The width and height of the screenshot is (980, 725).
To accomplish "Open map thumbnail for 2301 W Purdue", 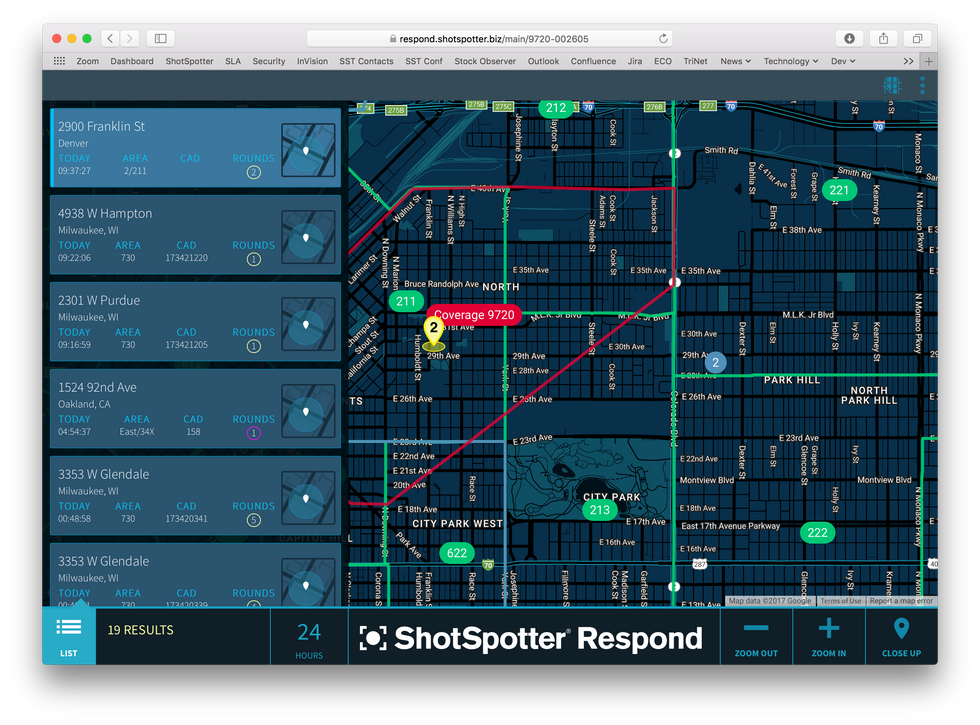I will 308,324.
